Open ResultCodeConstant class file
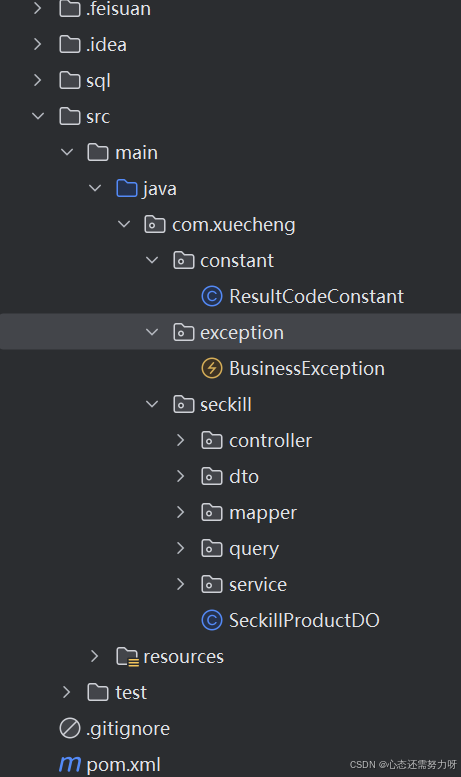 click(316, 296)
